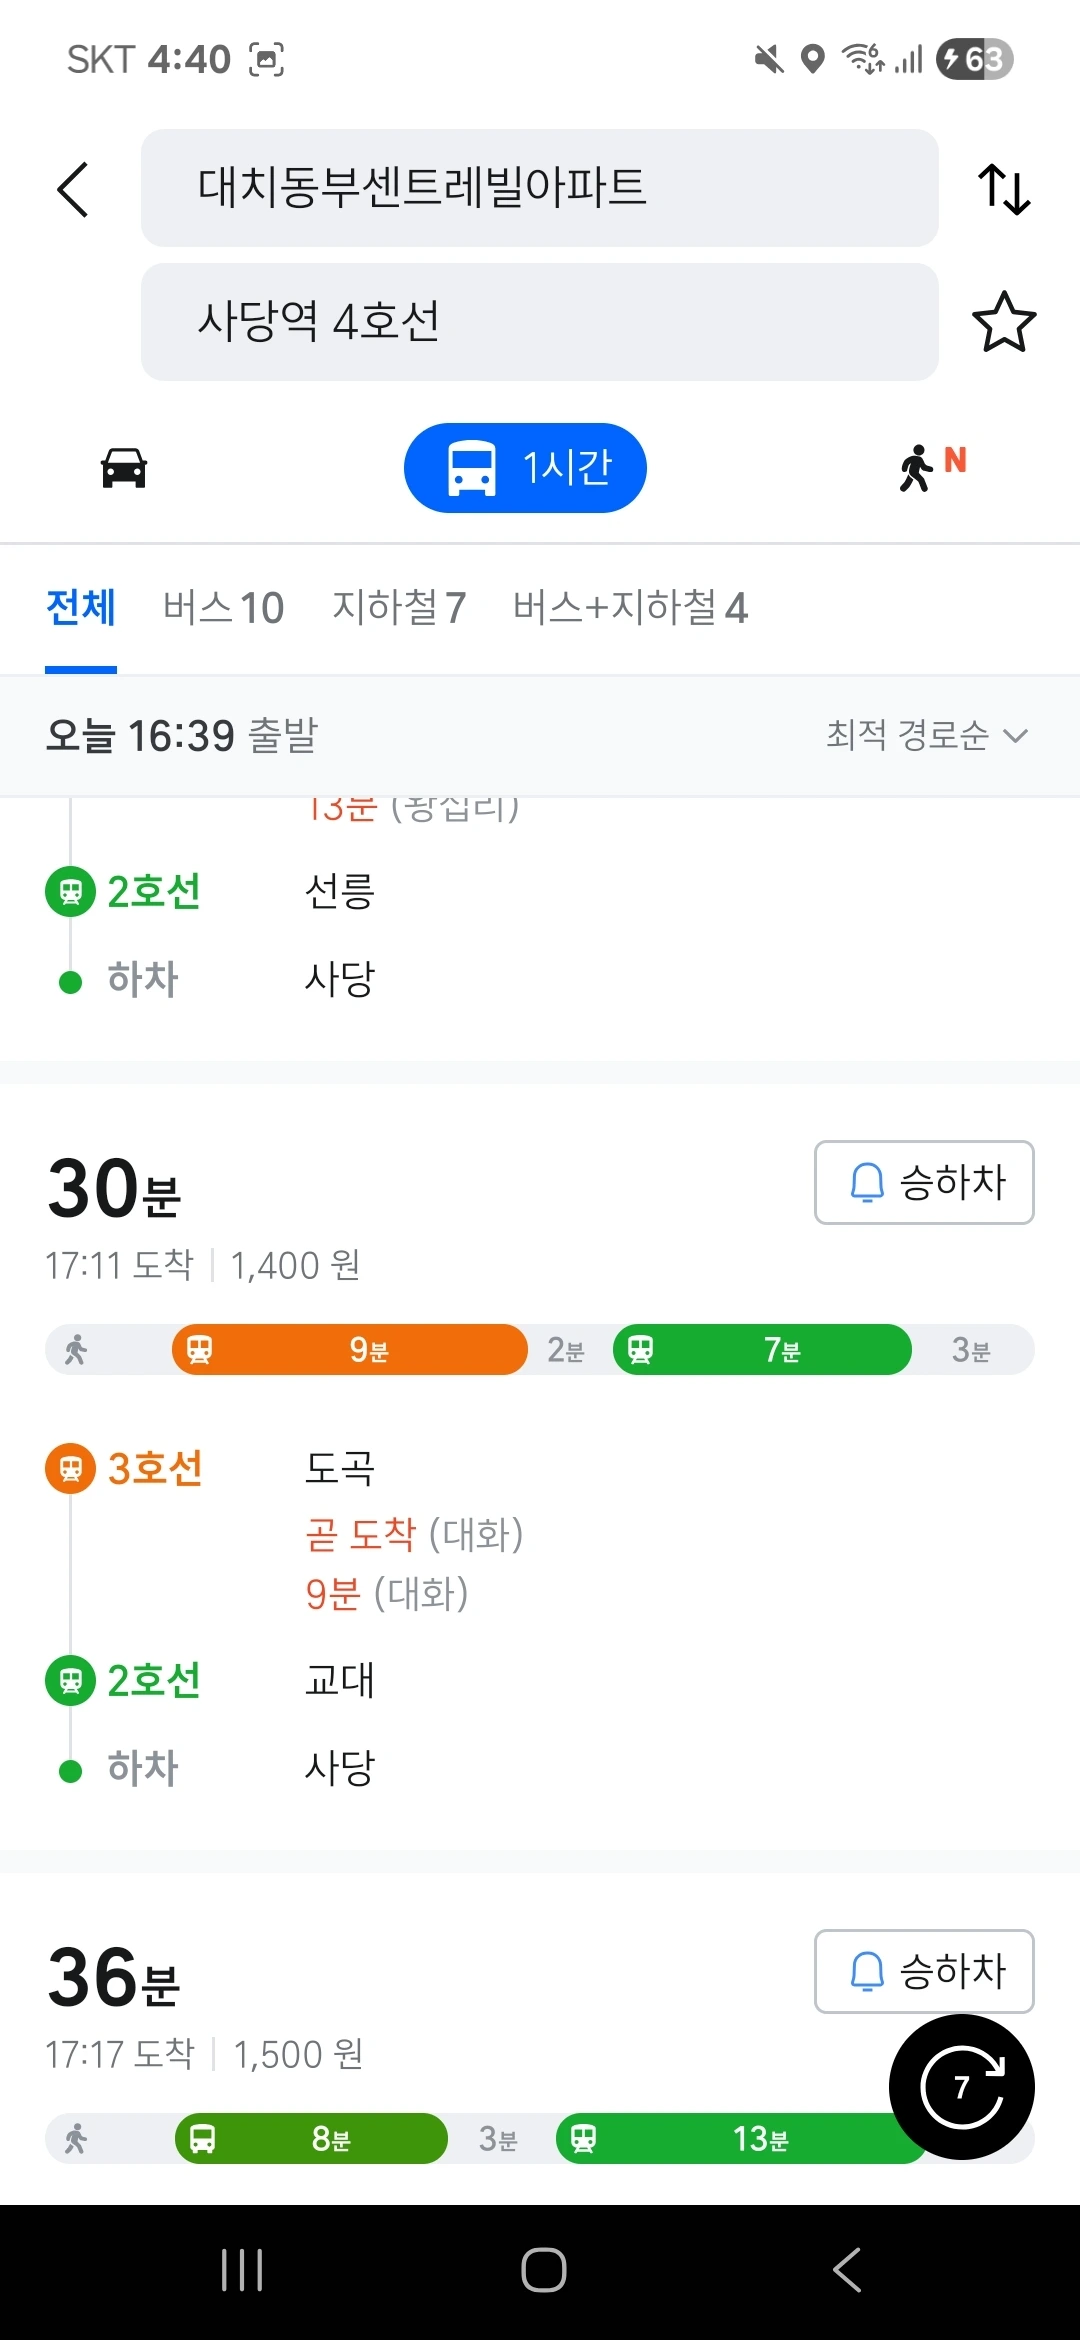Switch to the 버스 10 tab
This screenshot has height=2340, width=1080.
pos(223,608)
